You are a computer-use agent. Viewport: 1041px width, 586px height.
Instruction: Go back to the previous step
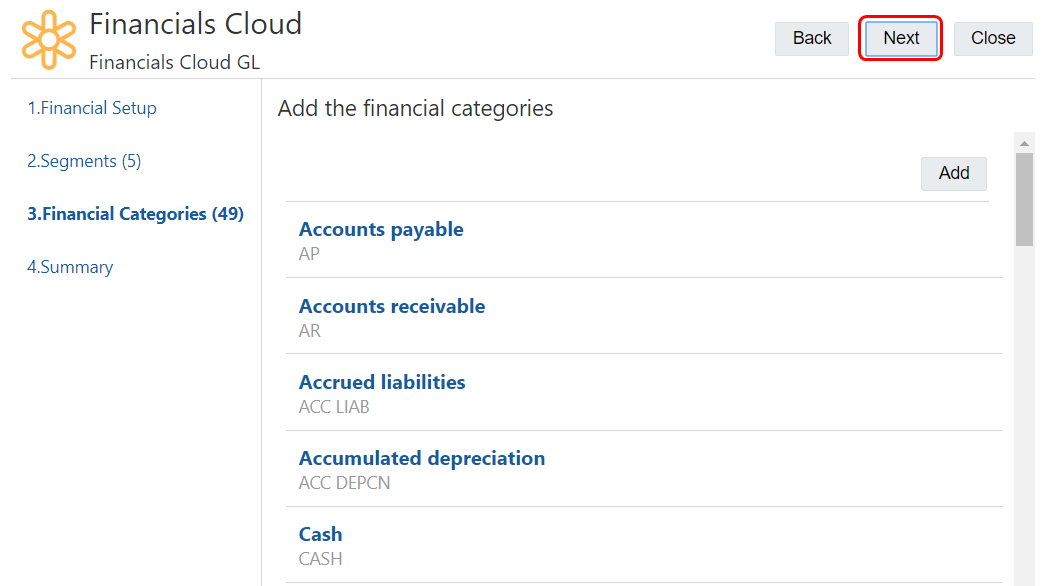tap(811, 38)
